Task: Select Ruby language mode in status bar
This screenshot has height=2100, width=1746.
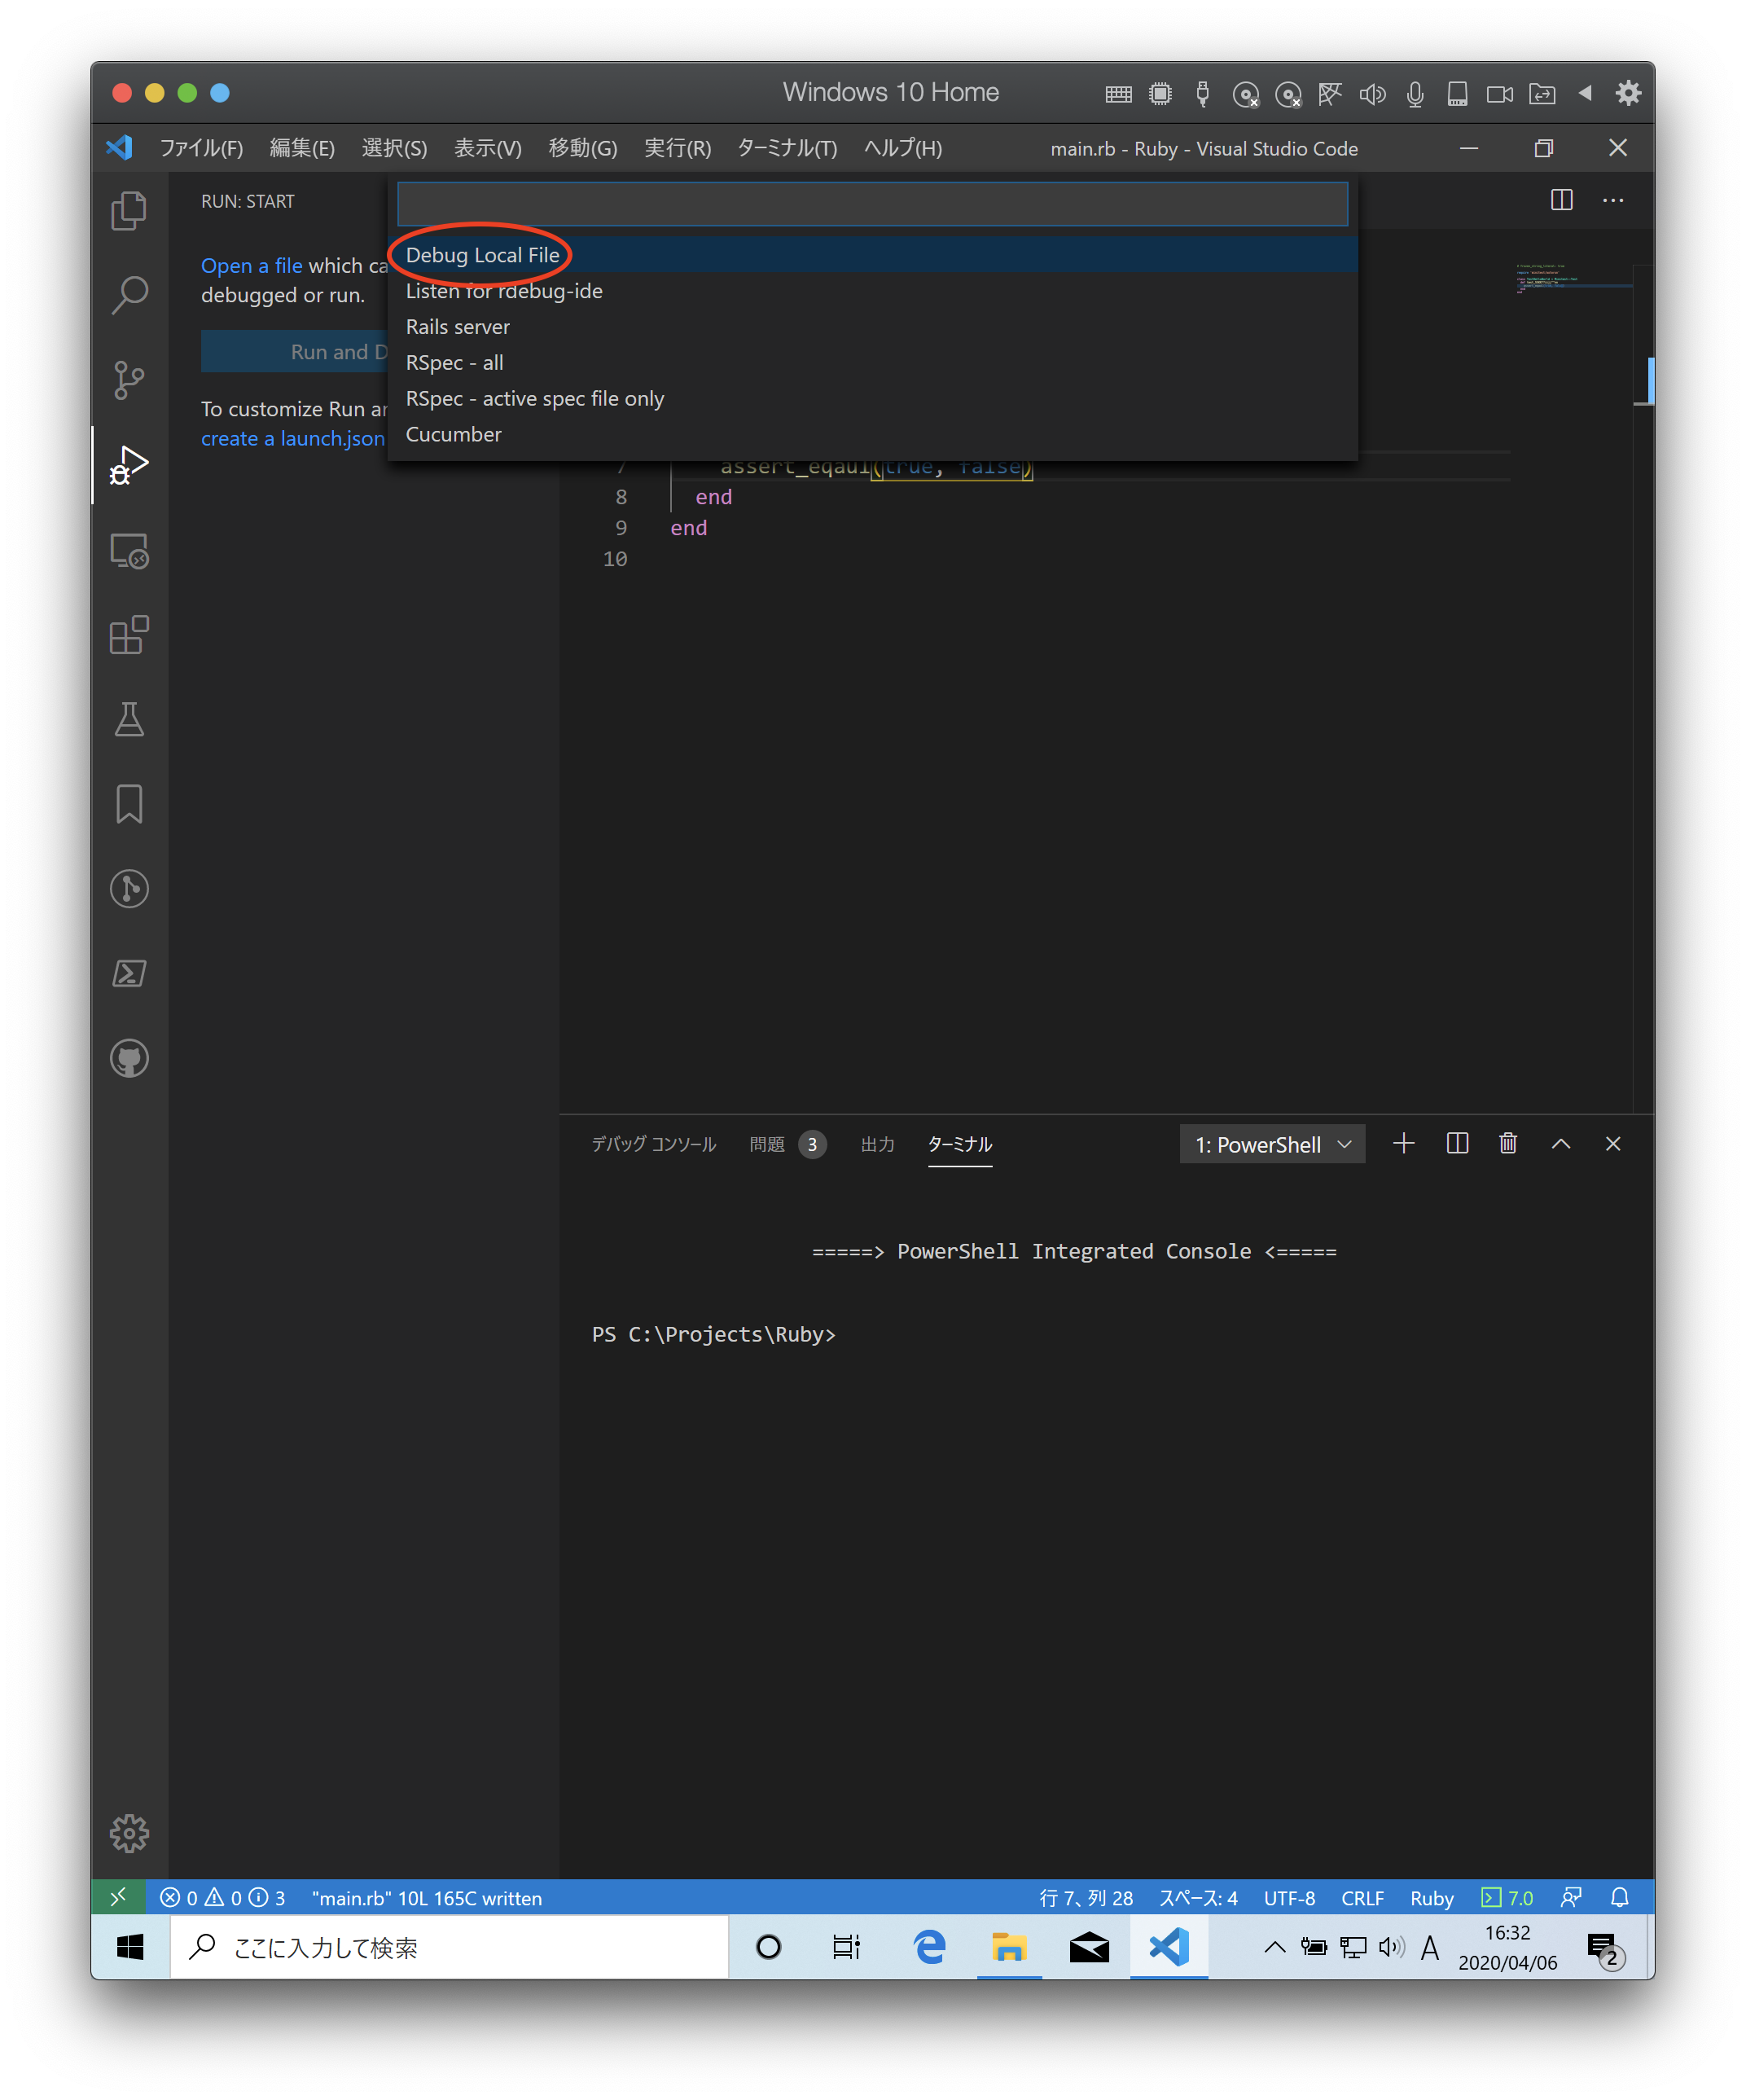Action: click(1431, 1898)
